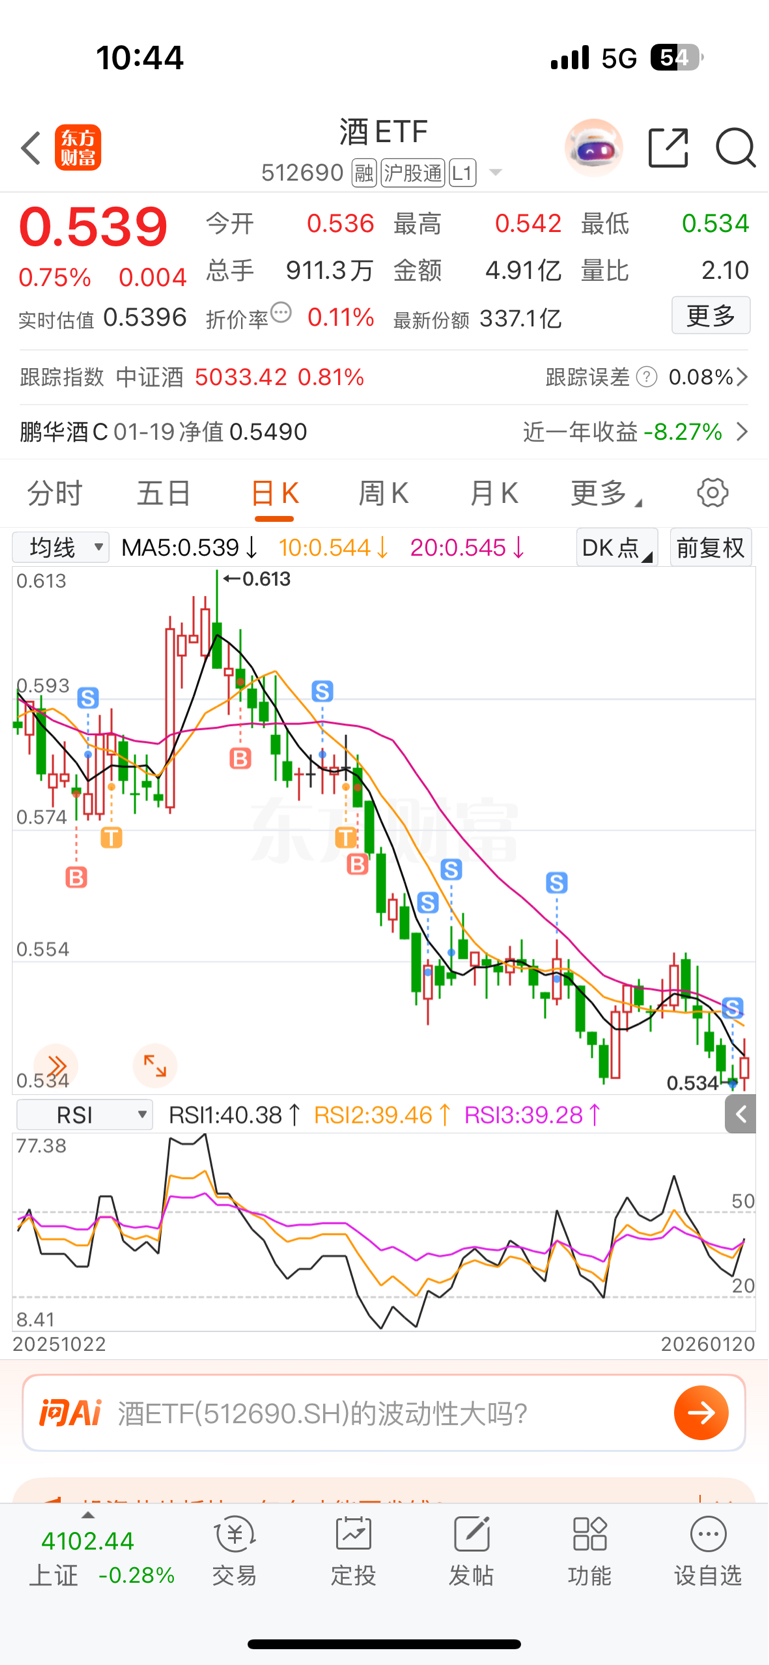Tap the AI question input field
The image size is (769, 1665).
click(384, 1413)
